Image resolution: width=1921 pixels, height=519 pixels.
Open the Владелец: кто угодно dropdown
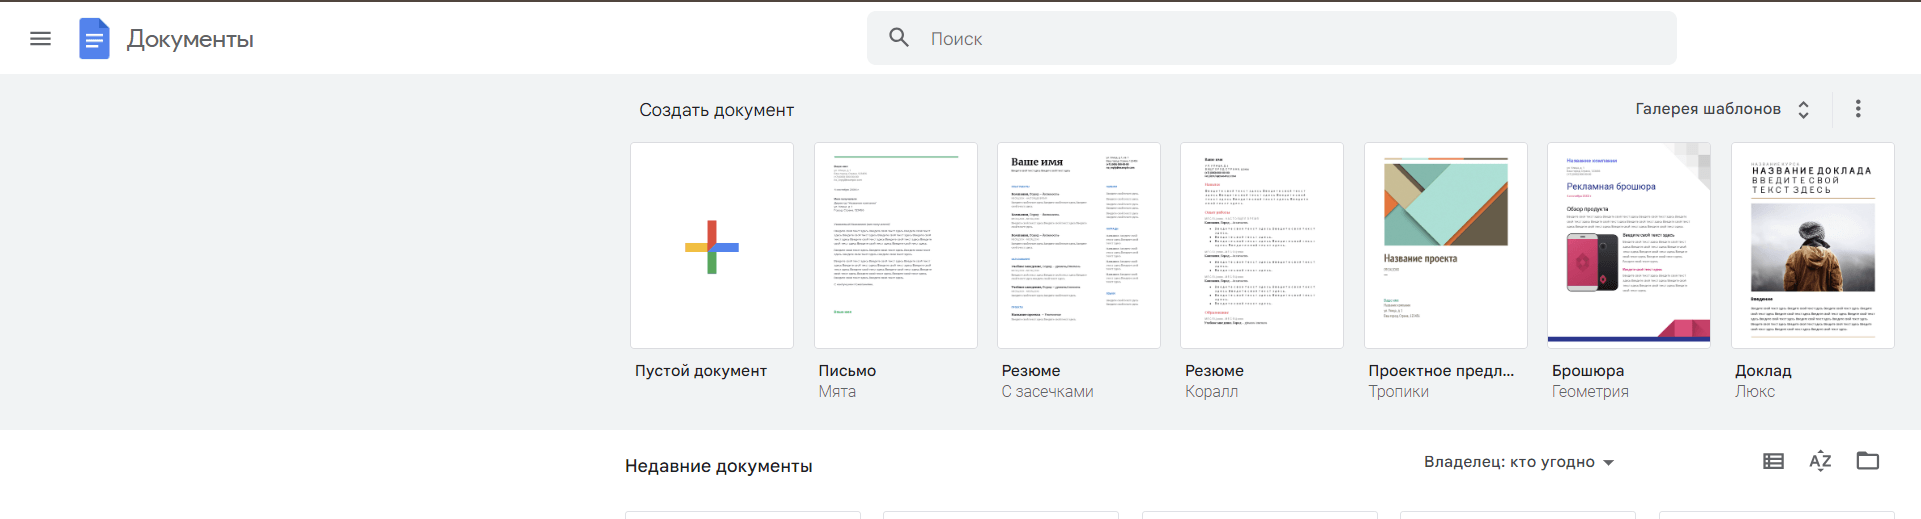click(x=1519, y=462)
